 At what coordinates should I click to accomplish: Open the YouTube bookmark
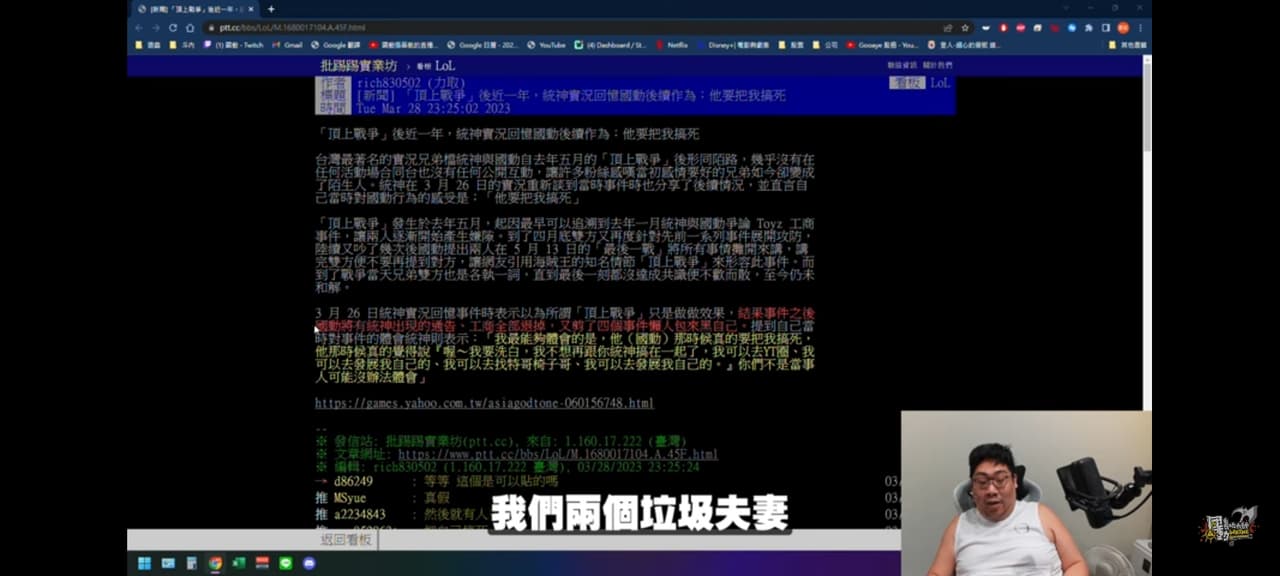pyautogui.click(x=546, y=45)
